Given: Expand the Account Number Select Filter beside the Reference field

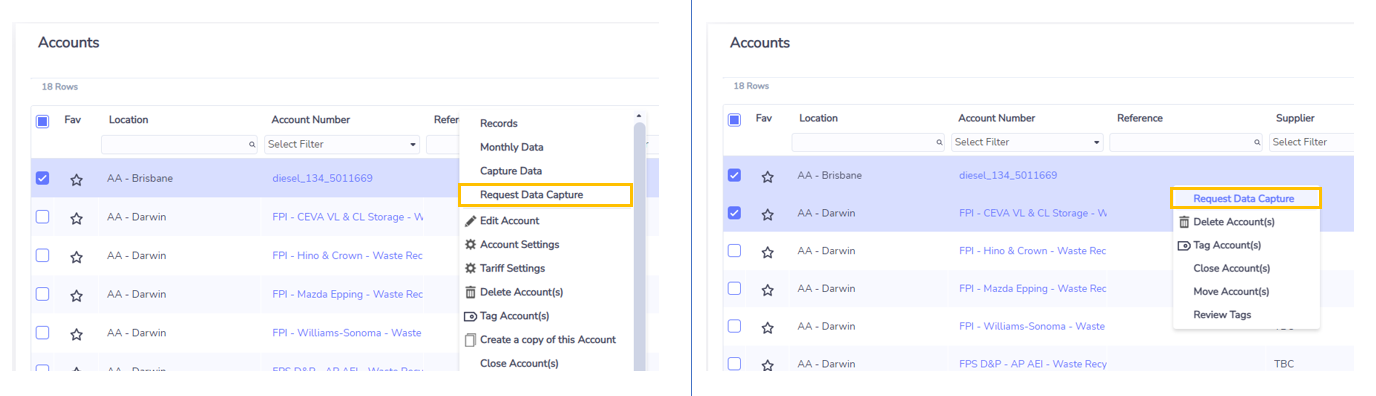Looking at the screenshot, I should [1027, 143].
